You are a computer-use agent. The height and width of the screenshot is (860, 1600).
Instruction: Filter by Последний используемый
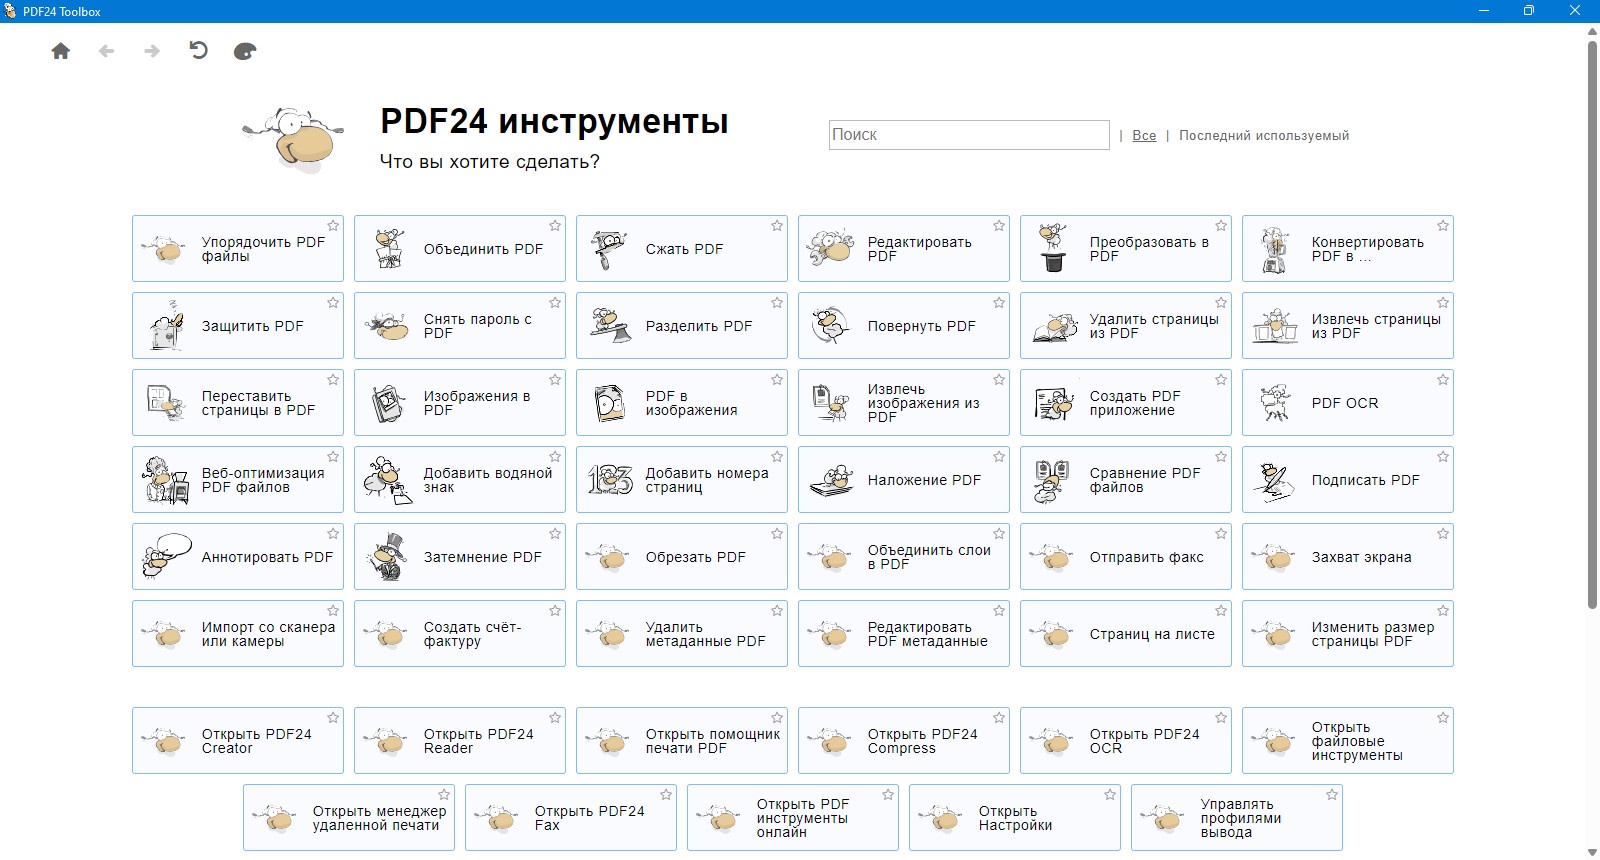tap(1264, 136)
